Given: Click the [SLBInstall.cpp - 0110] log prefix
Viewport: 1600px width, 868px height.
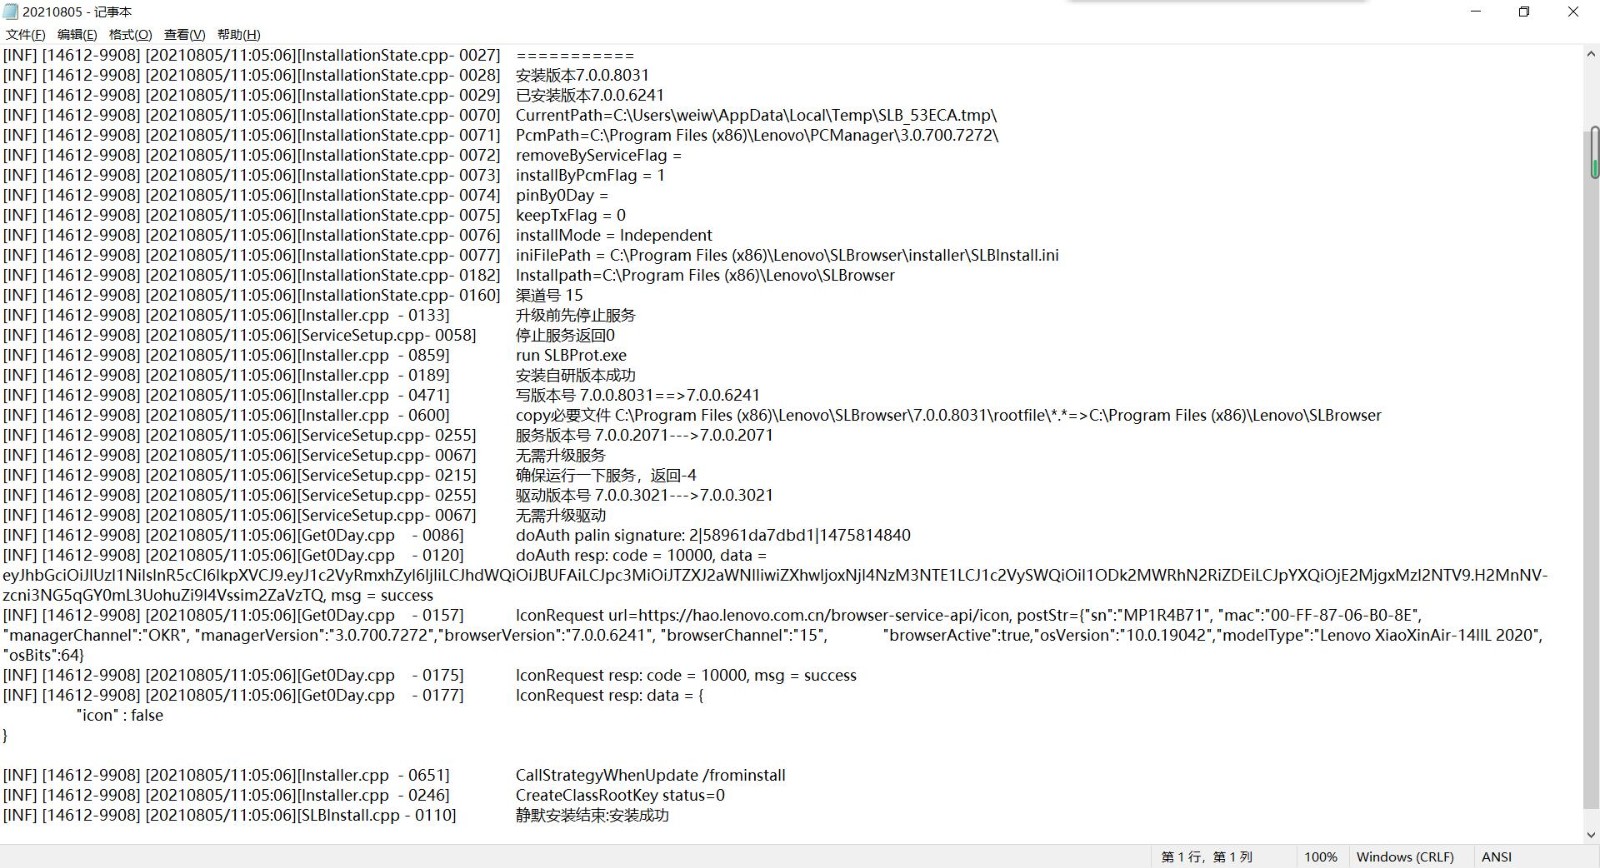Looking at the screenshot, I should [x=376, y=815].
